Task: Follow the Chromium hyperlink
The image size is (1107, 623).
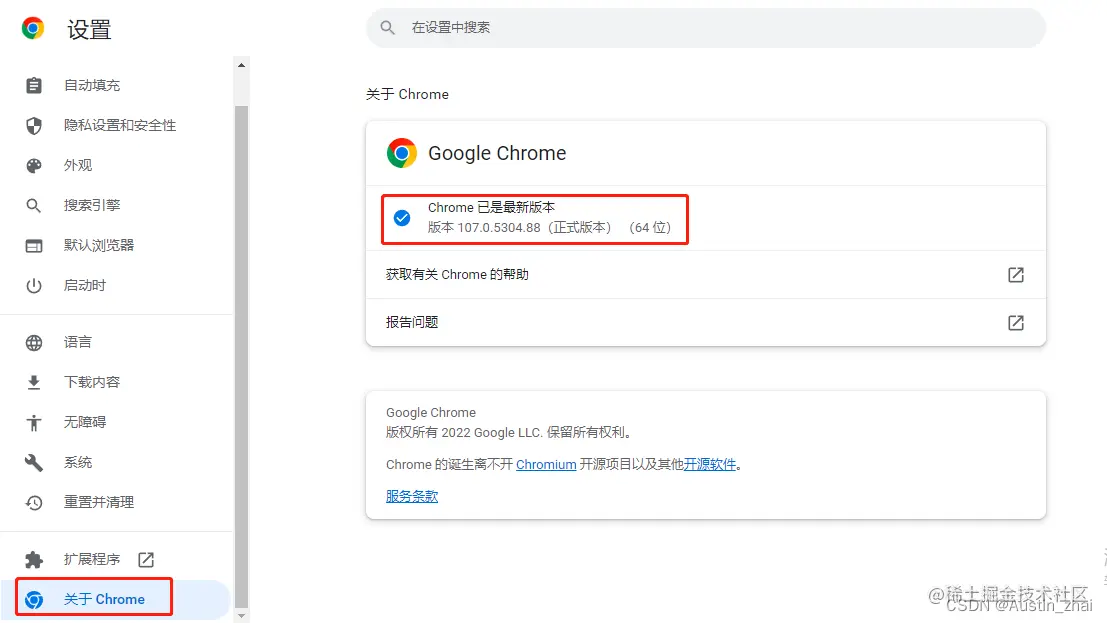Action: pos(546,465)
